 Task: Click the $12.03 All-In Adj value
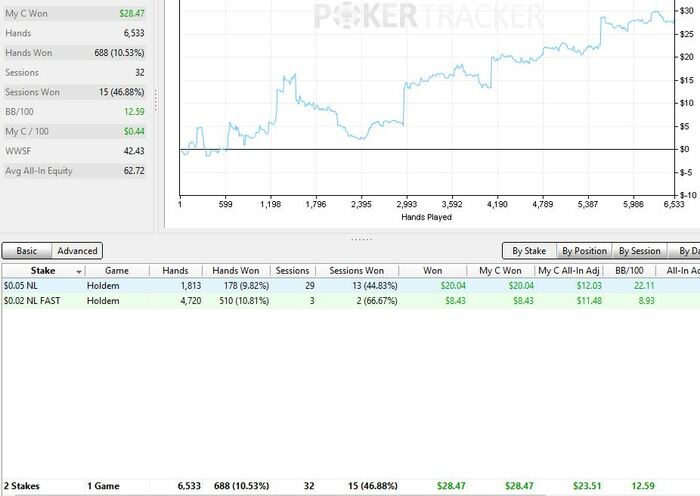[x=589, y=286]
